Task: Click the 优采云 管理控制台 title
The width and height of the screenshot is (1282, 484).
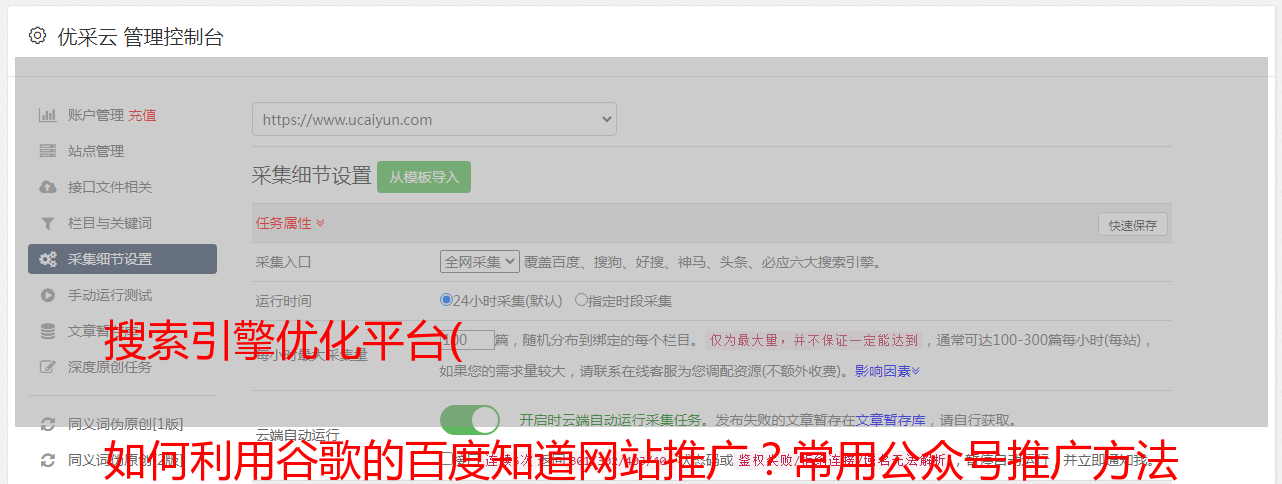Action: [x=140, y=37]
